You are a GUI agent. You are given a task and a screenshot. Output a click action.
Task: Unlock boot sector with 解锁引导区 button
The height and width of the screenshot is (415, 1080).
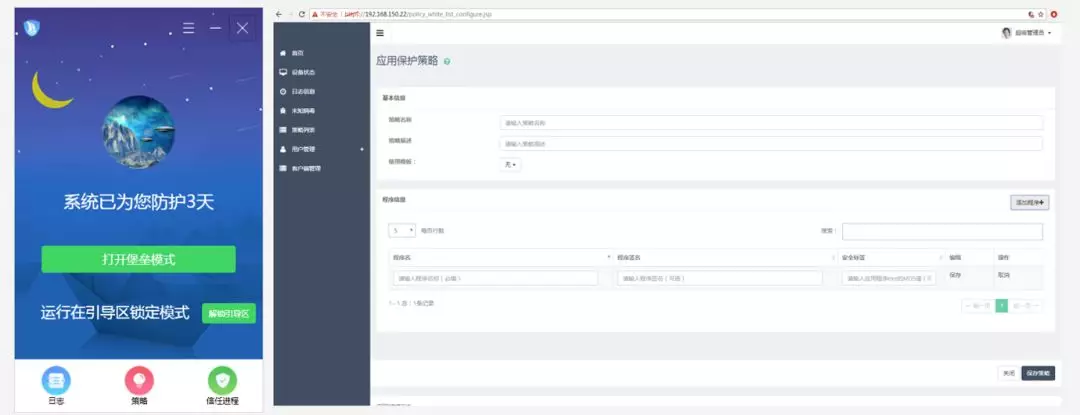[x=229, y=314]
